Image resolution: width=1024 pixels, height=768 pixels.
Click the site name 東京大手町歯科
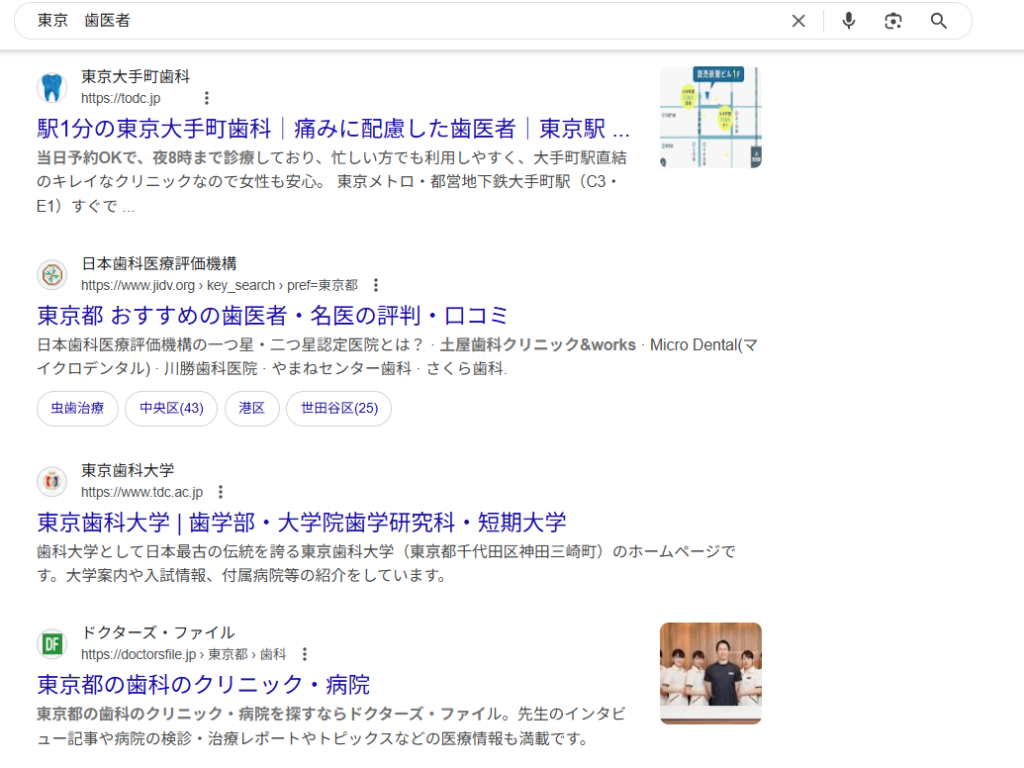tap(135, 76)
